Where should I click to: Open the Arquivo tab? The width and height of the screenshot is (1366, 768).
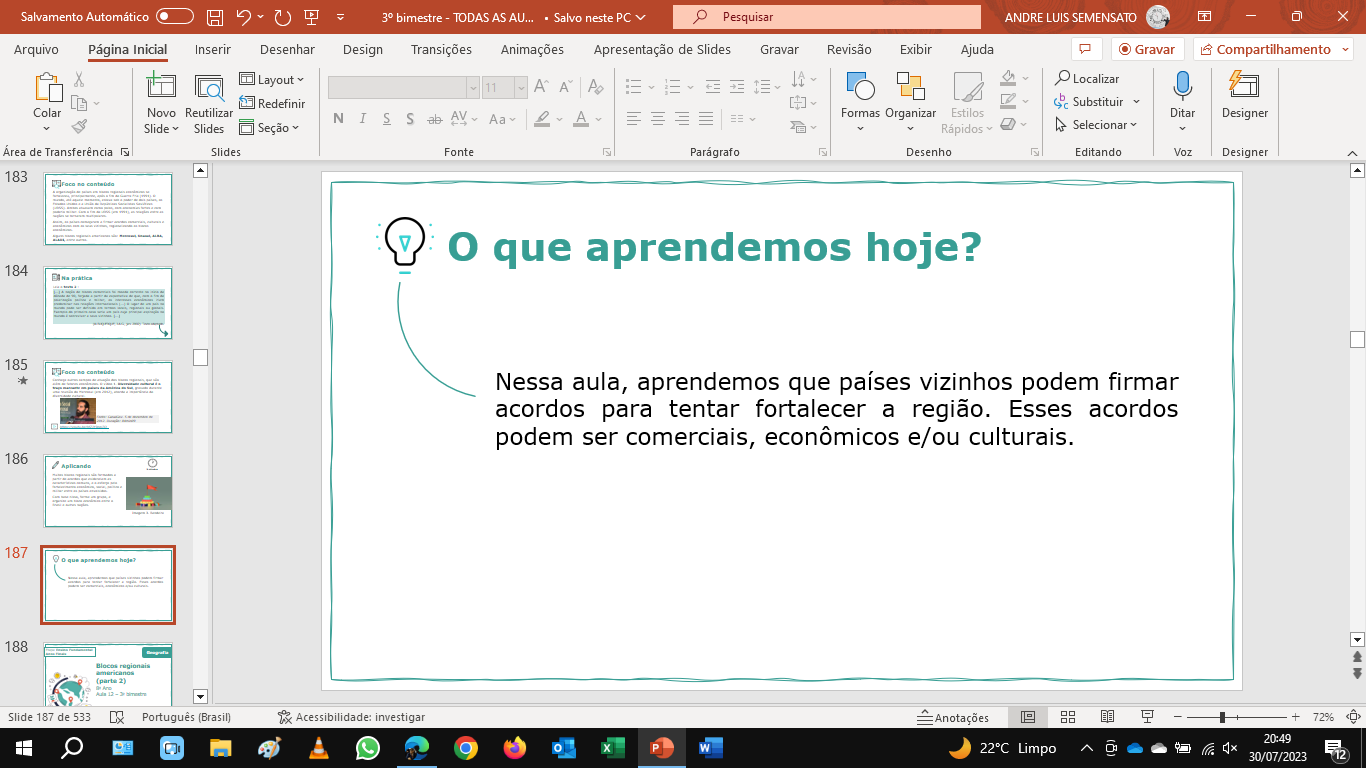[36, 49]
